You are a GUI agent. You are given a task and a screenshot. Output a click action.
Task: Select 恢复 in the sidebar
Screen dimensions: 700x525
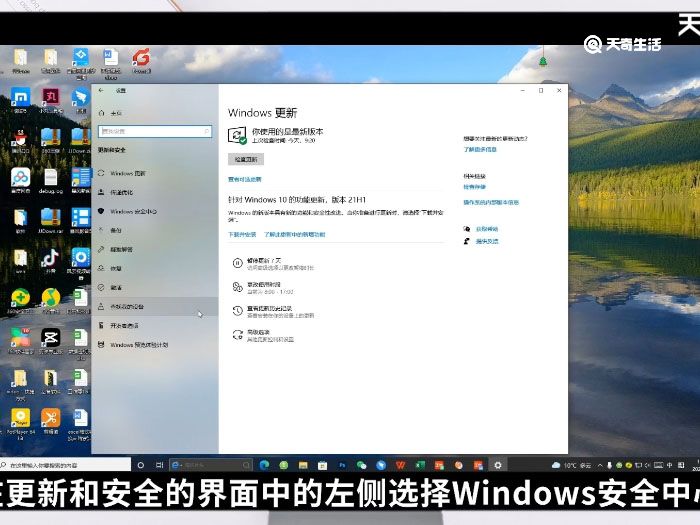click(155, 268)
